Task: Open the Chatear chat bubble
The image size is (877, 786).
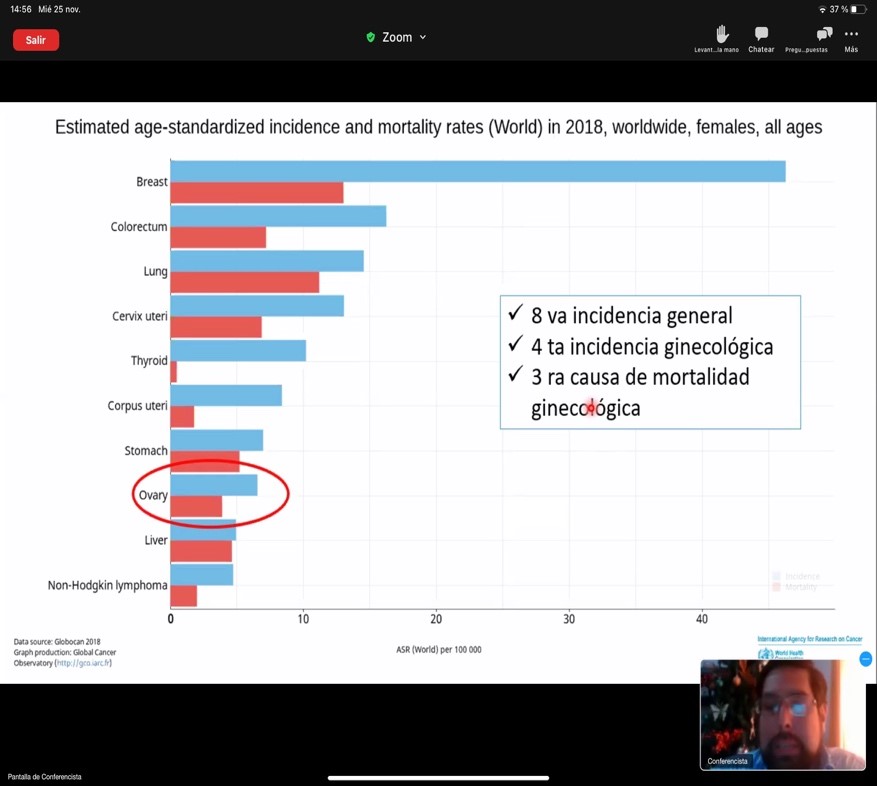Action: pyautogui.click(x=761, y=34)
